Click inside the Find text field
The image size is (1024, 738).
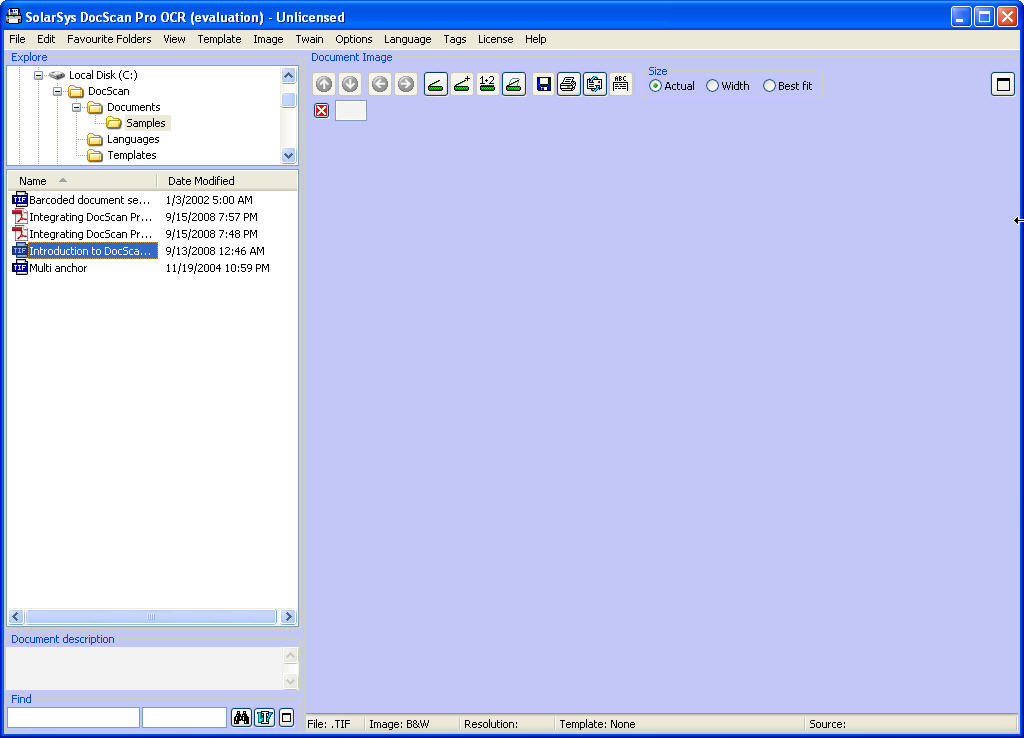72,717
